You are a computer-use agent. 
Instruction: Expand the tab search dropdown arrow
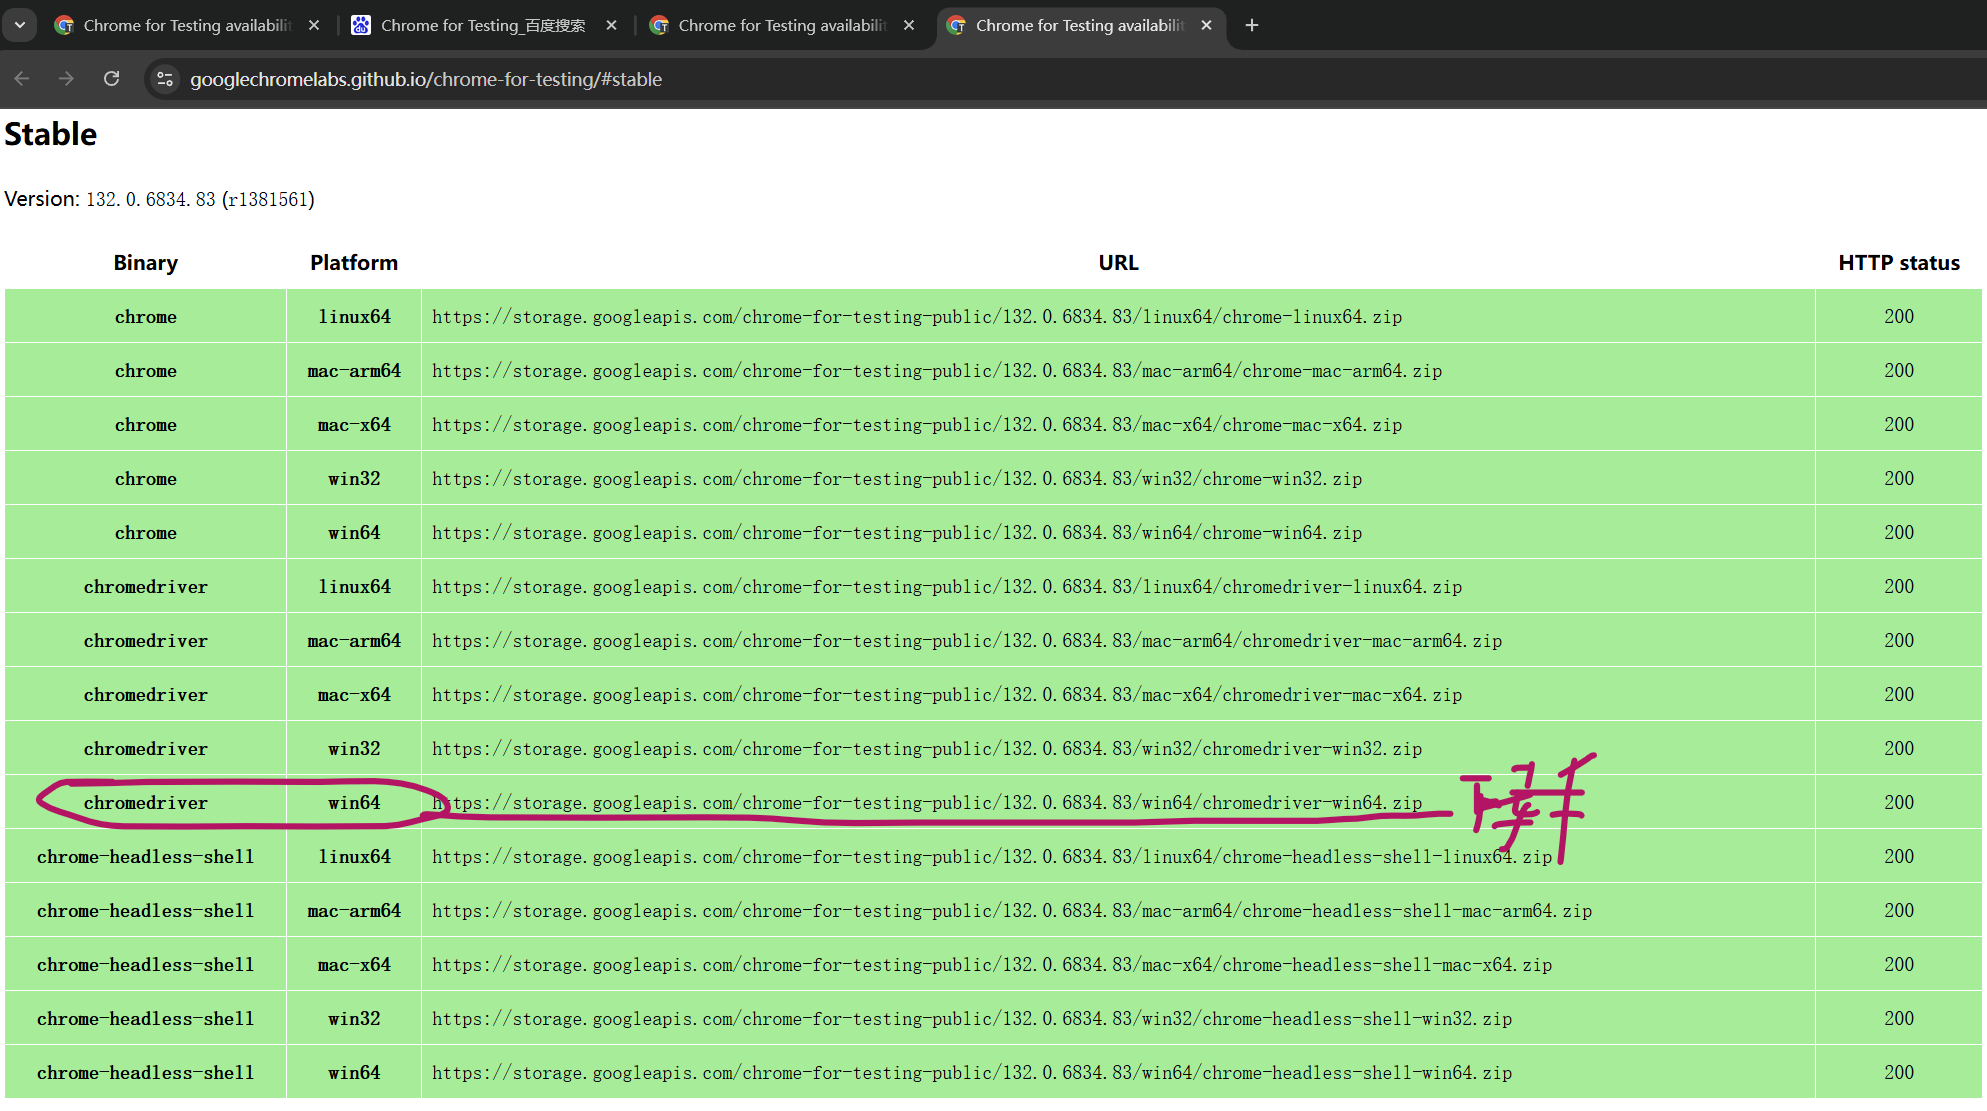(x=19, y=25)
